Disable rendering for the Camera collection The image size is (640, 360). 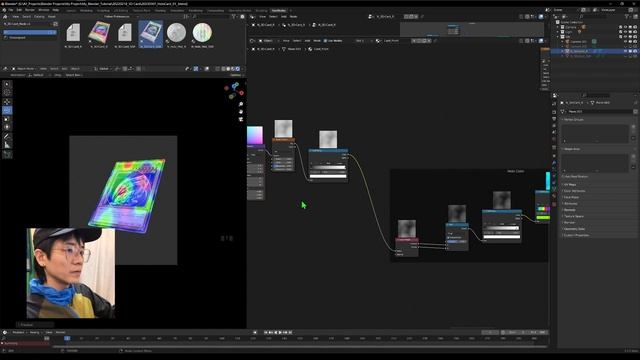tap(635, 27)
